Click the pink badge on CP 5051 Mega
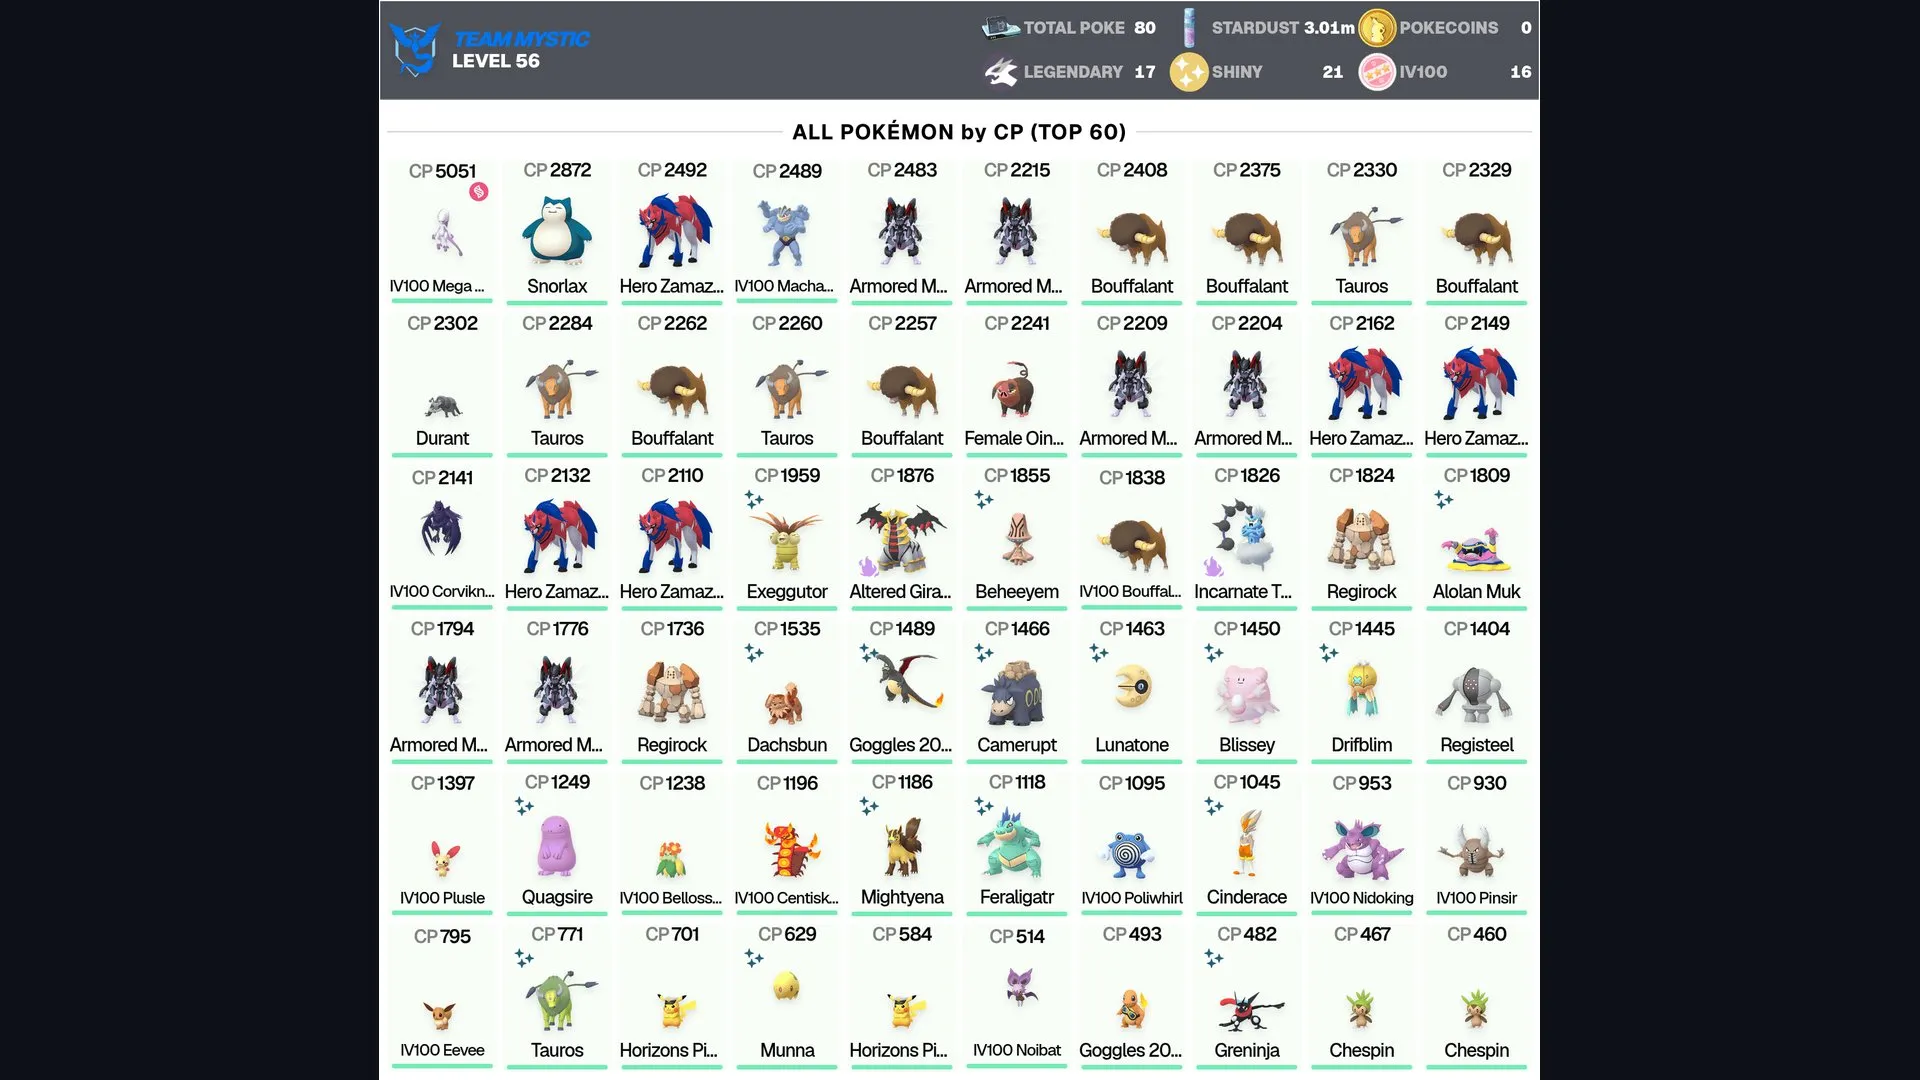Viewport: 1920px width, 1080px height. pyautogui.click(x=479, y=192)
